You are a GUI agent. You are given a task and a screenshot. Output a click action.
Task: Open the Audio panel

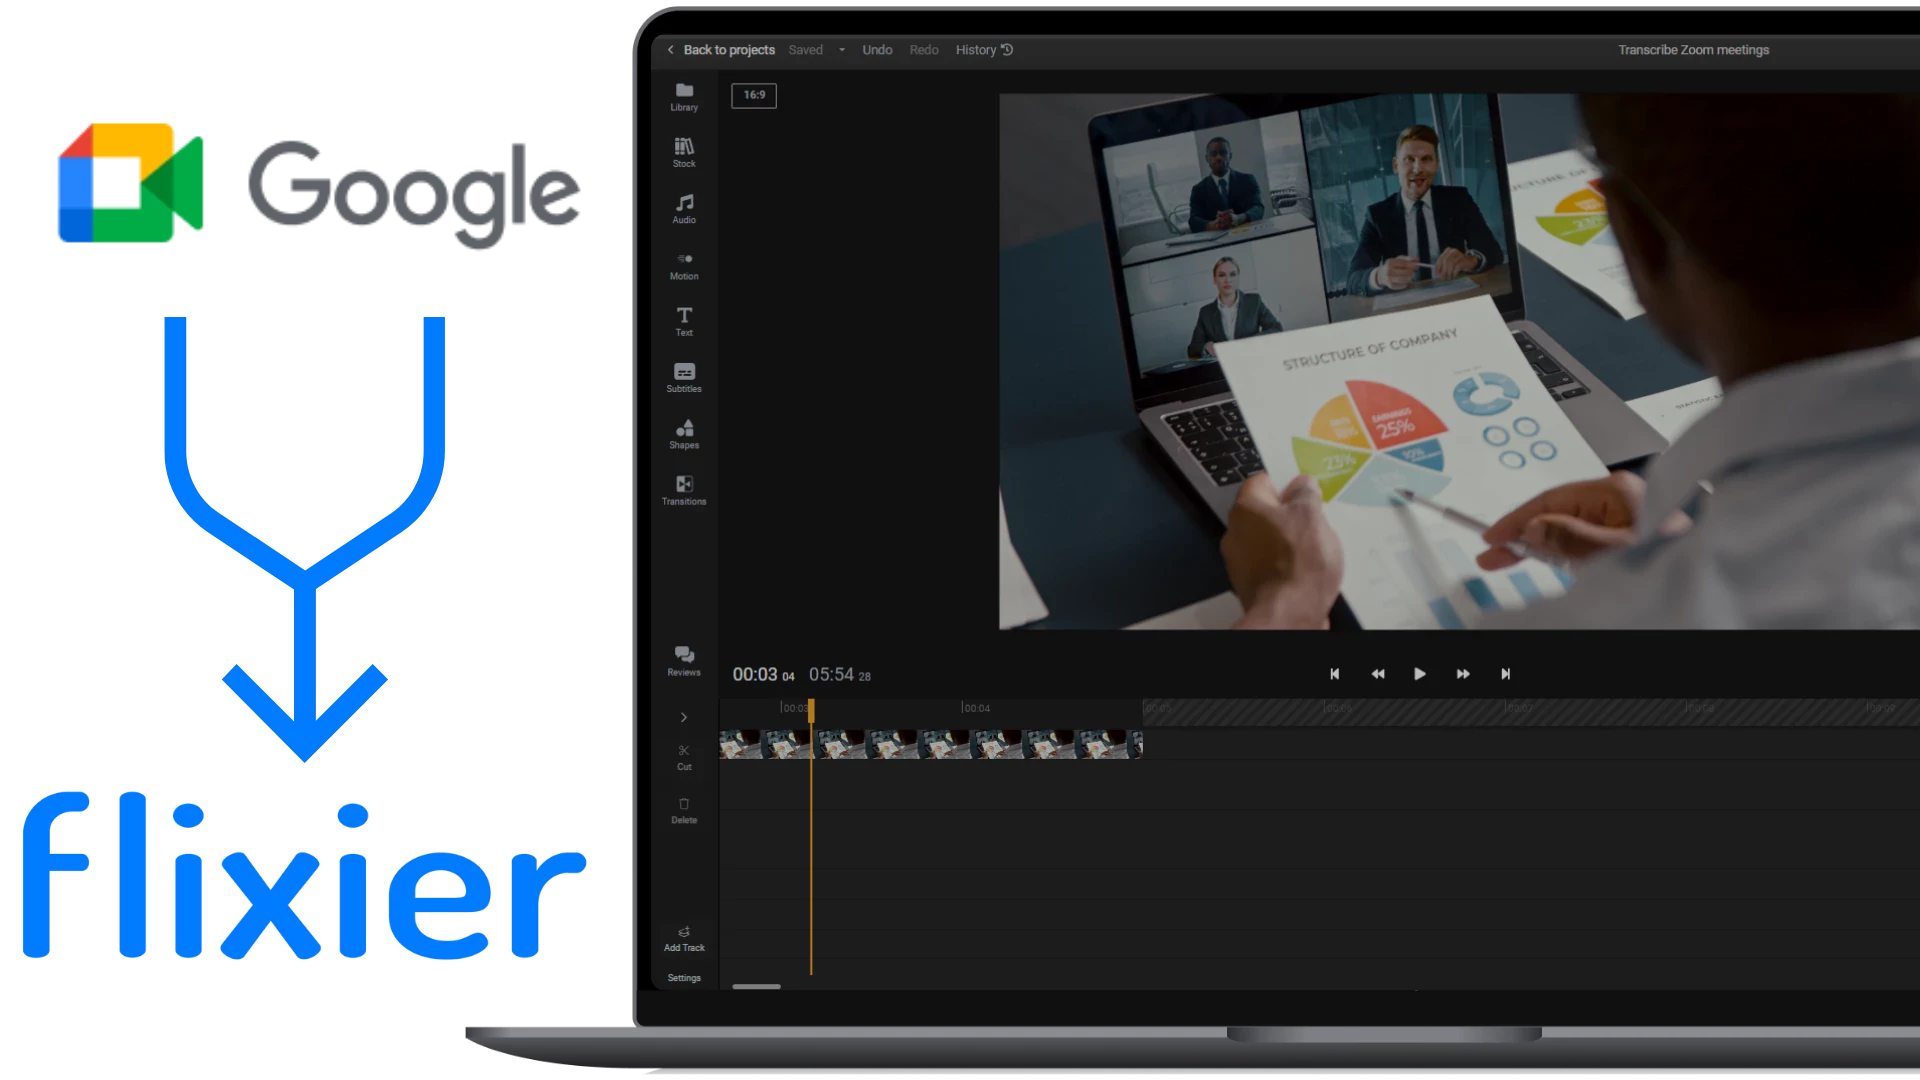click(x=684, y=209)
